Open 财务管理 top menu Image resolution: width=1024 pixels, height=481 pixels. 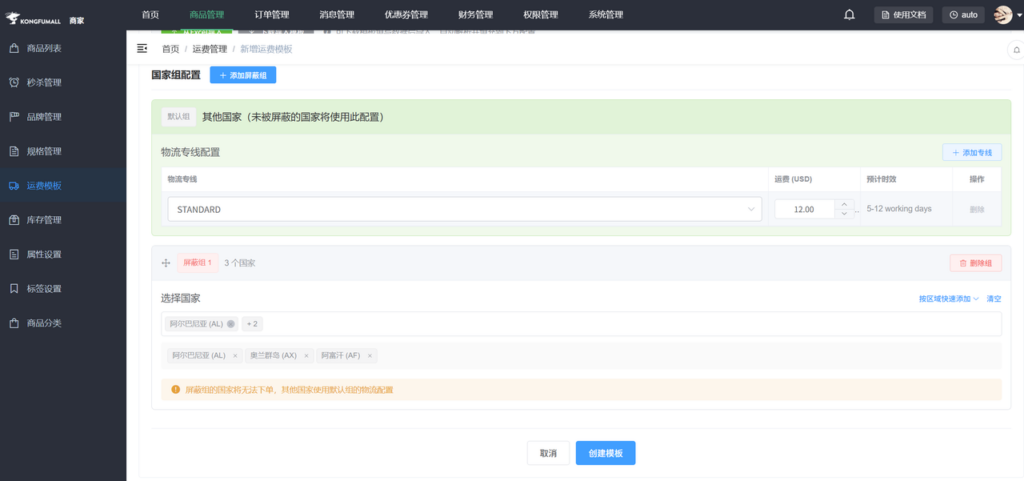tap(475, 15)
